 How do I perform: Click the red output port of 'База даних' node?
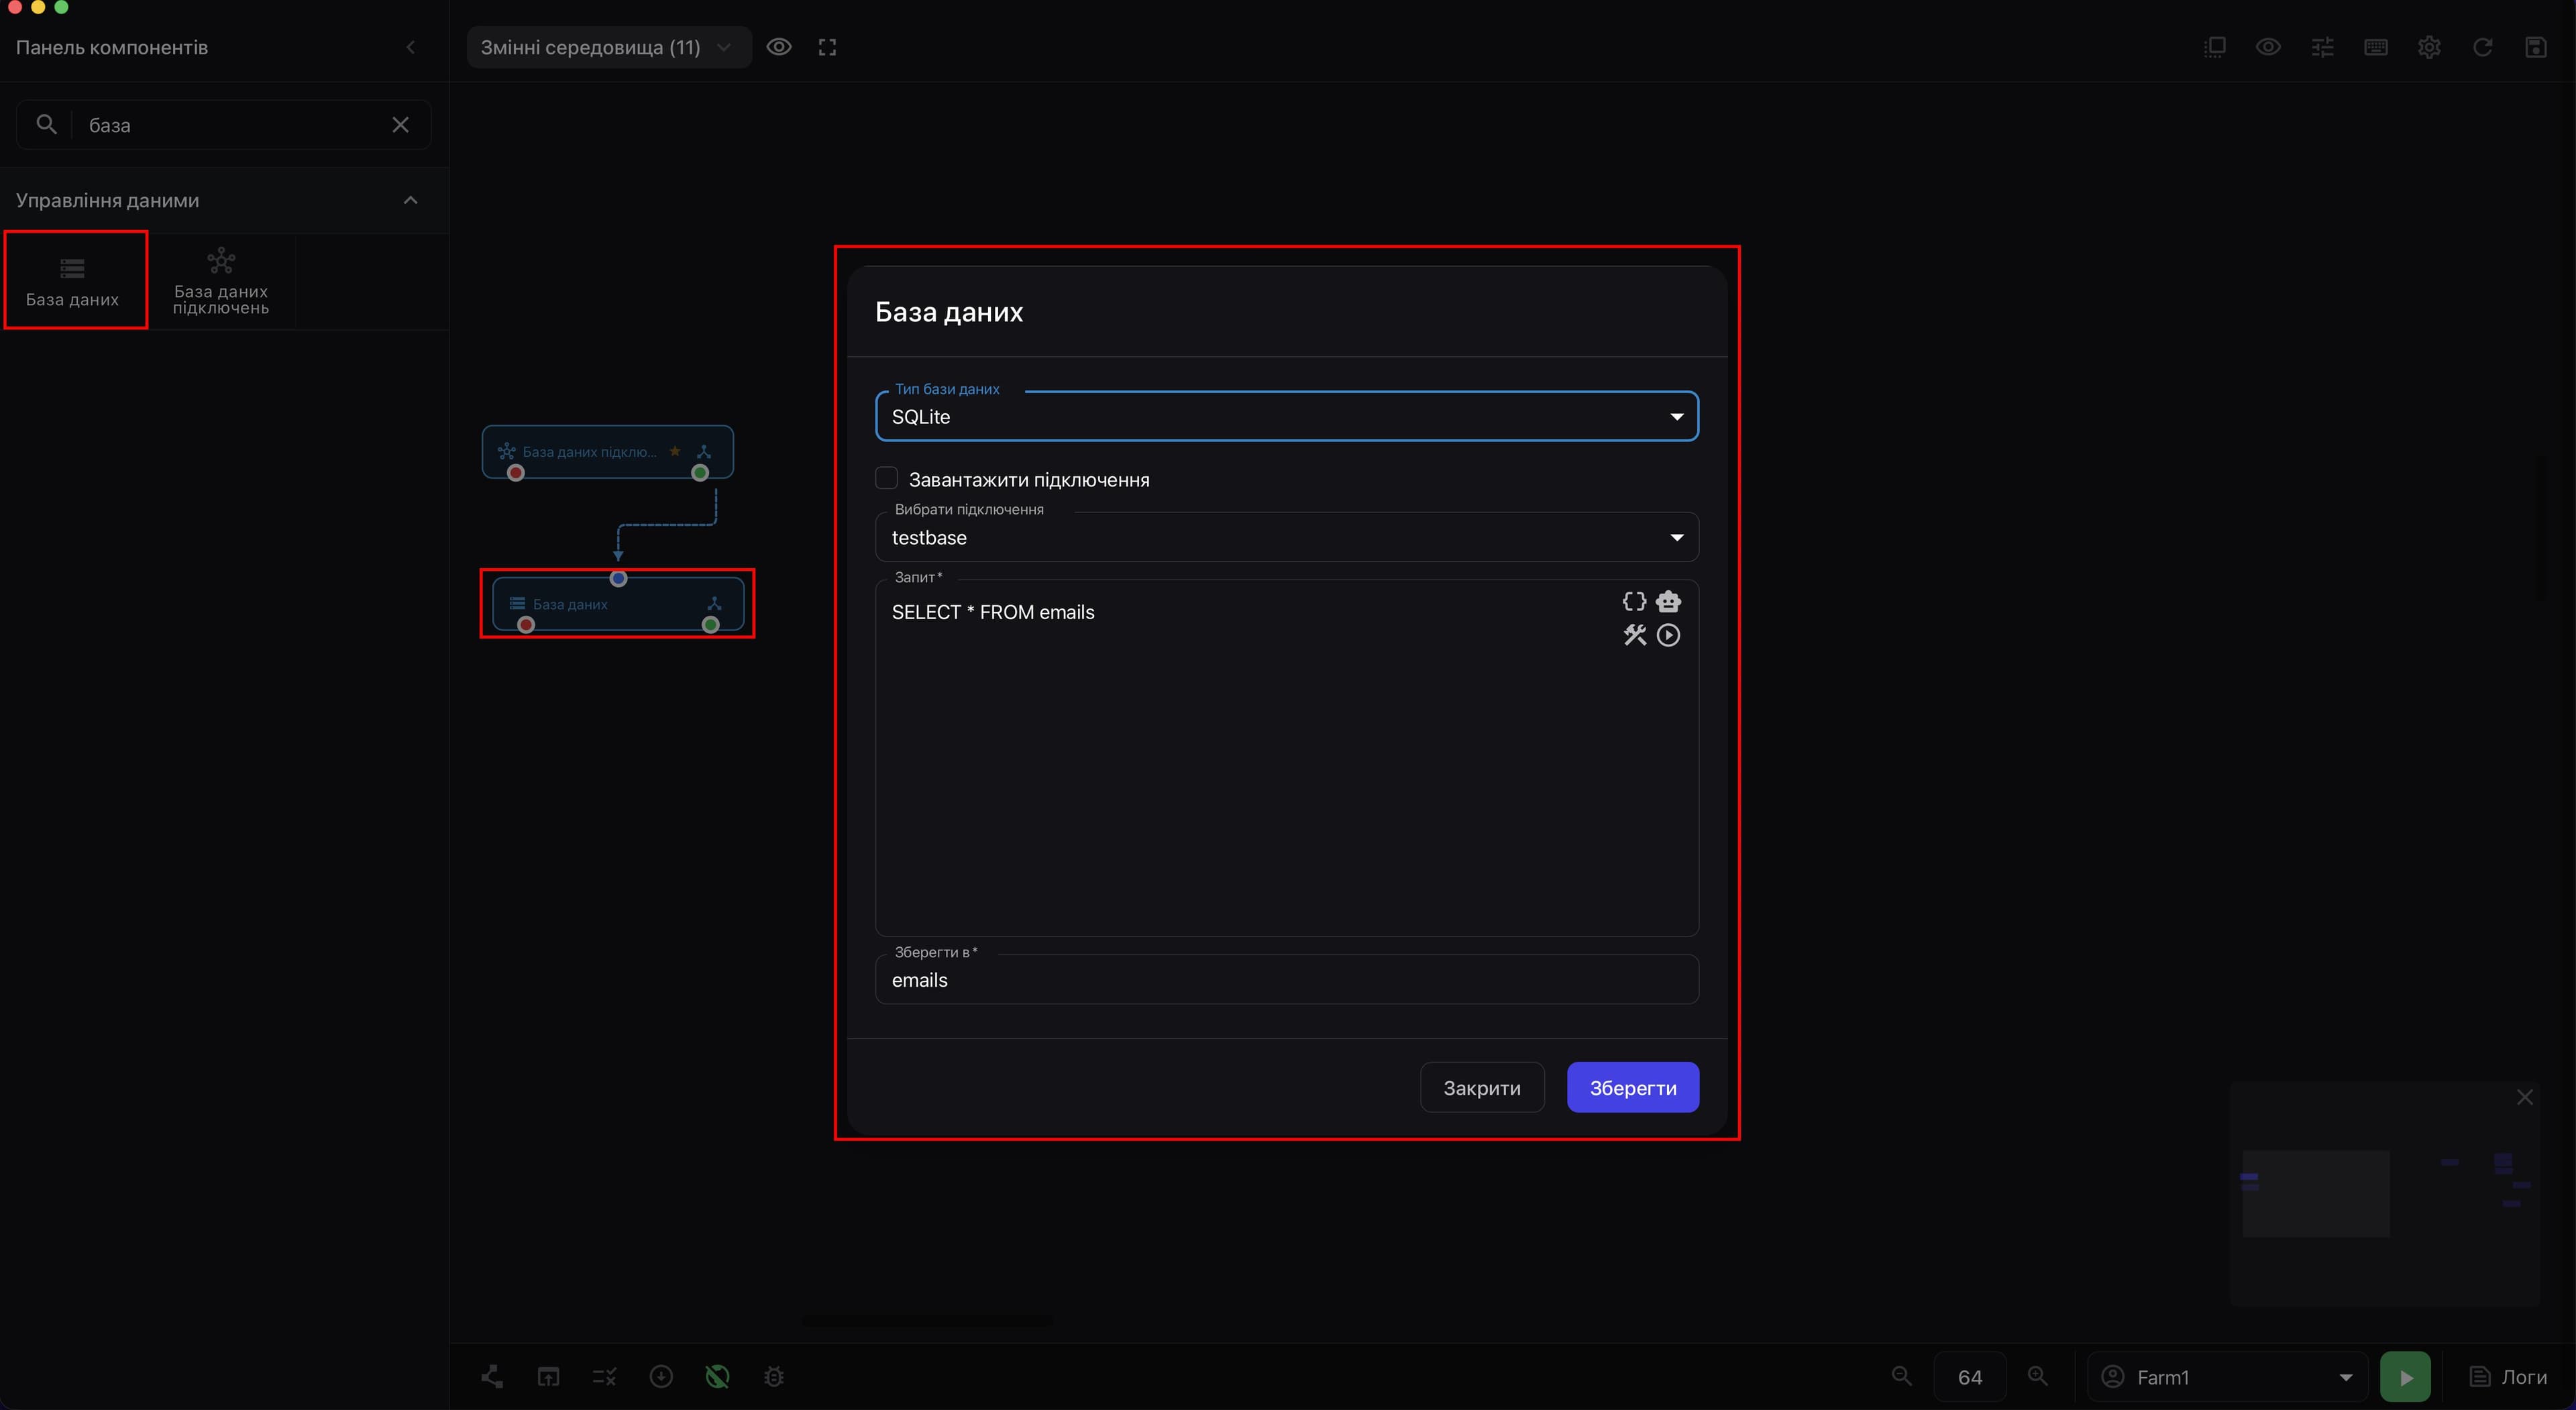pyautogui.click(x=526, y=625)
